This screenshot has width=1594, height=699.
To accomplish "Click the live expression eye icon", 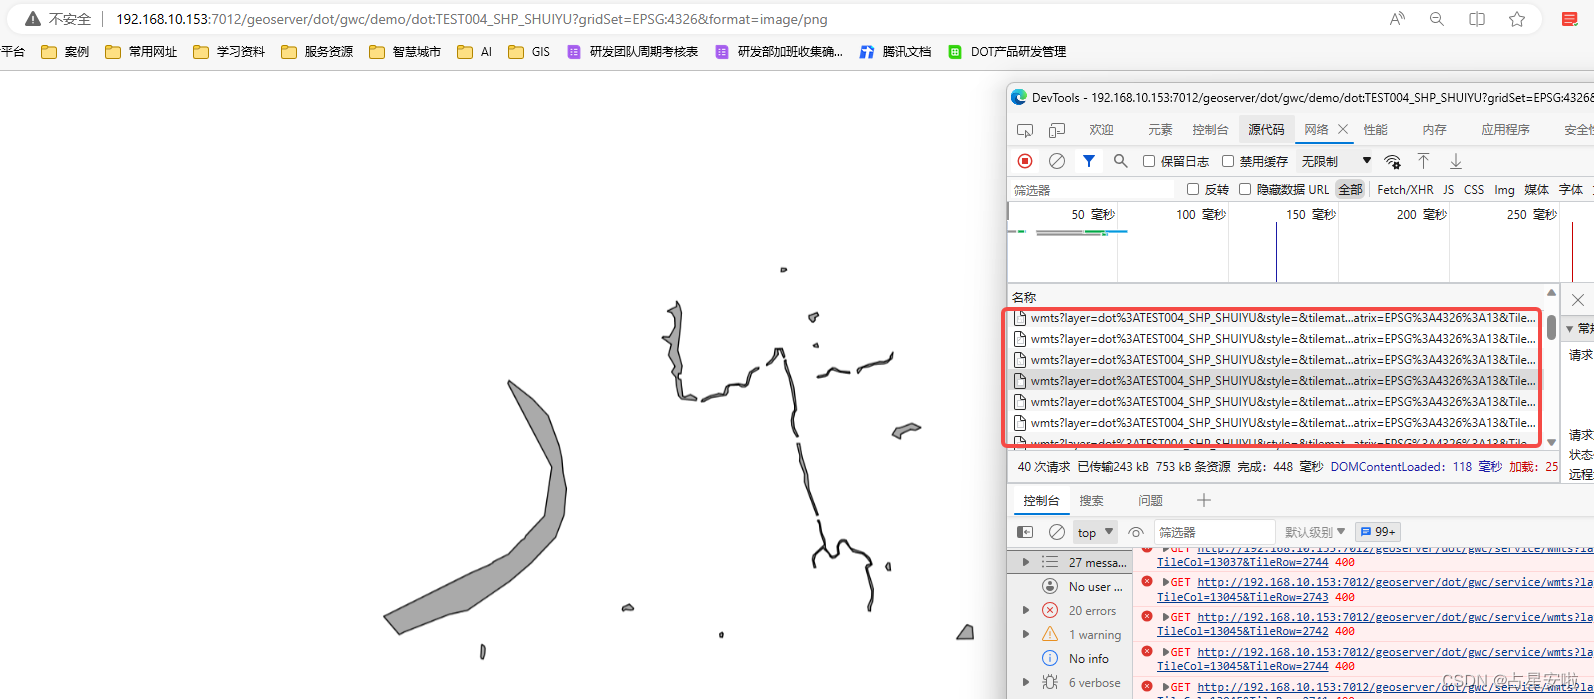I will 1136,532.
